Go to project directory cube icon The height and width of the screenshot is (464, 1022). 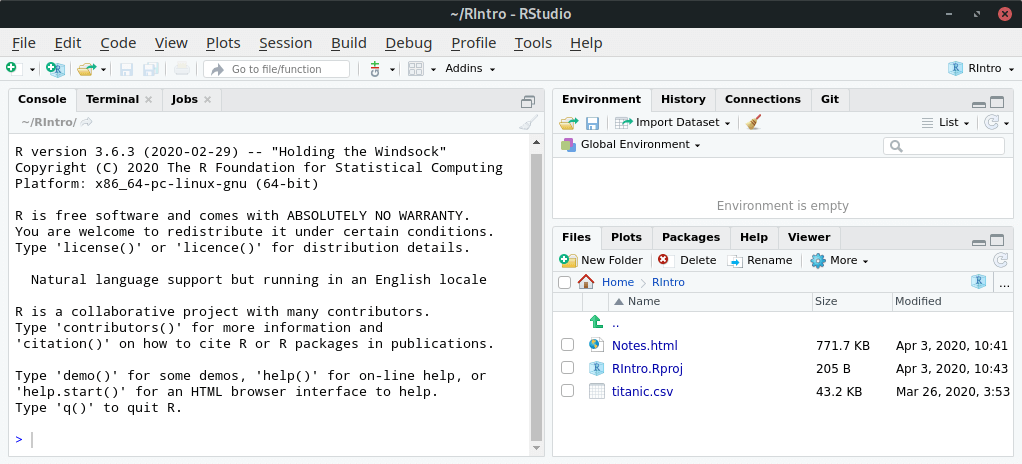[x=978, y=282]
